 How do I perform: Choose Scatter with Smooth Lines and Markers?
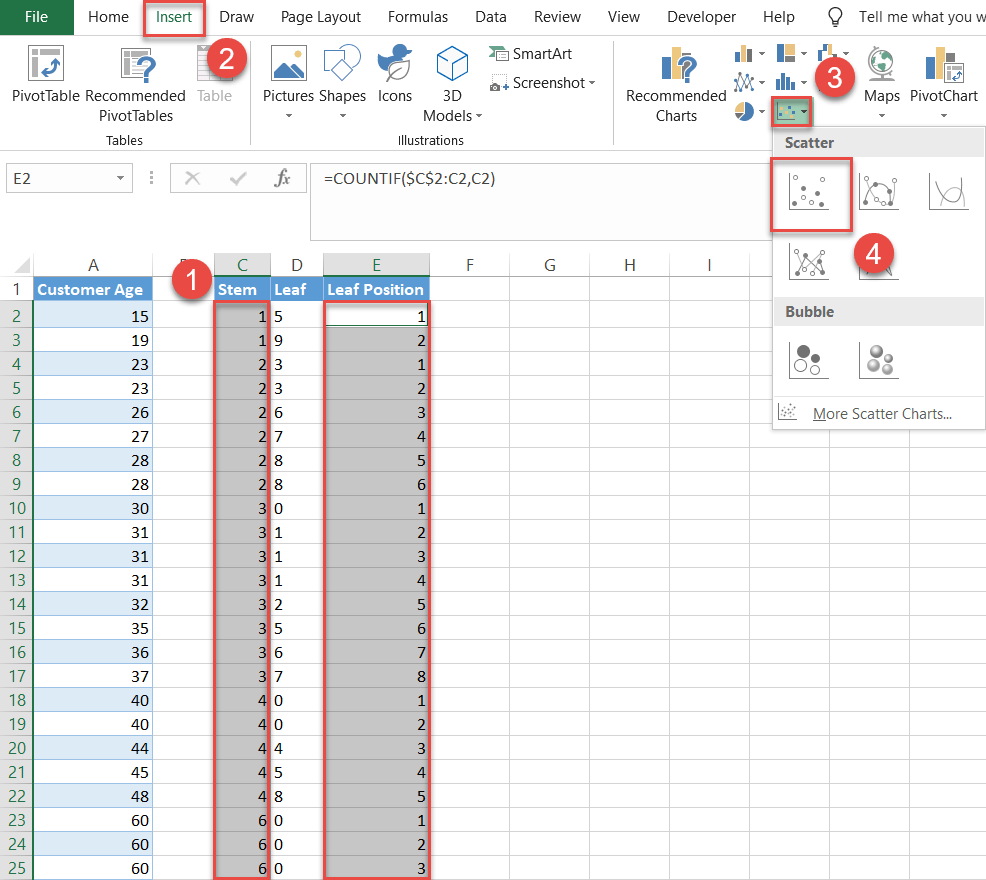click(x=878, y=191)
